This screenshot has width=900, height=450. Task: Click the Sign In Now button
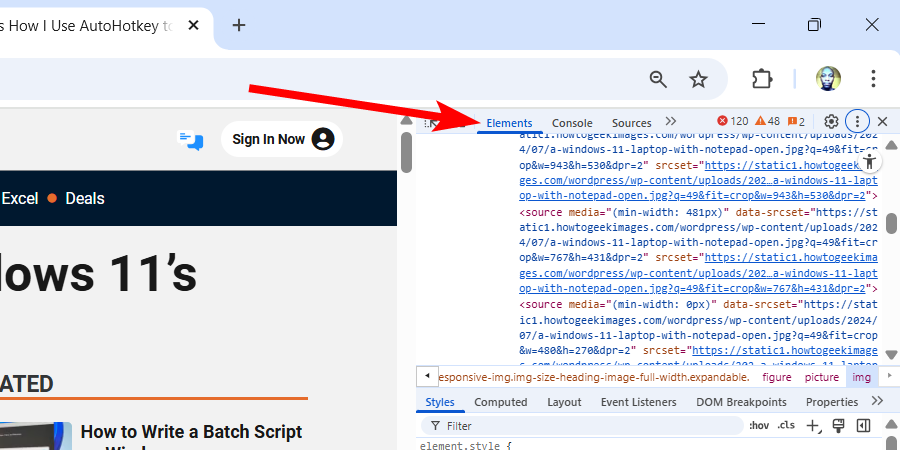[281, 139]
